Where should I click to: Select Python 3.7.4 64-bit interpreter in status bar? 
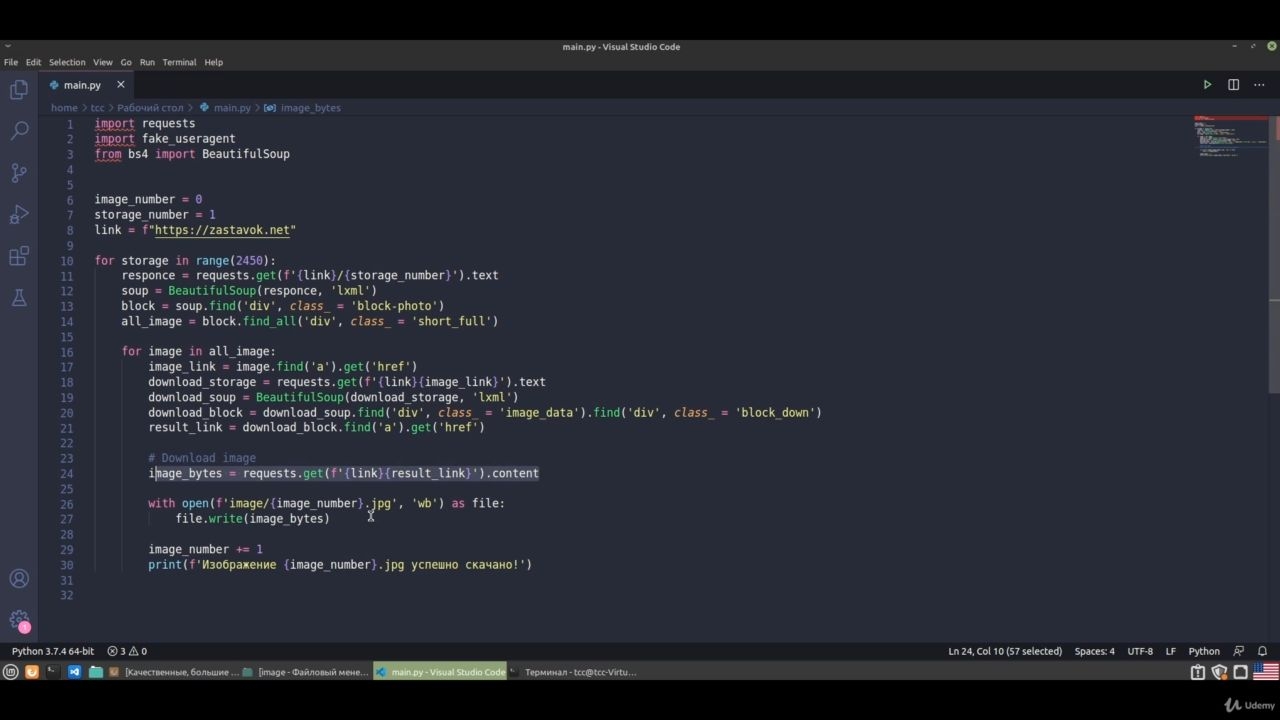click(53, 651)
